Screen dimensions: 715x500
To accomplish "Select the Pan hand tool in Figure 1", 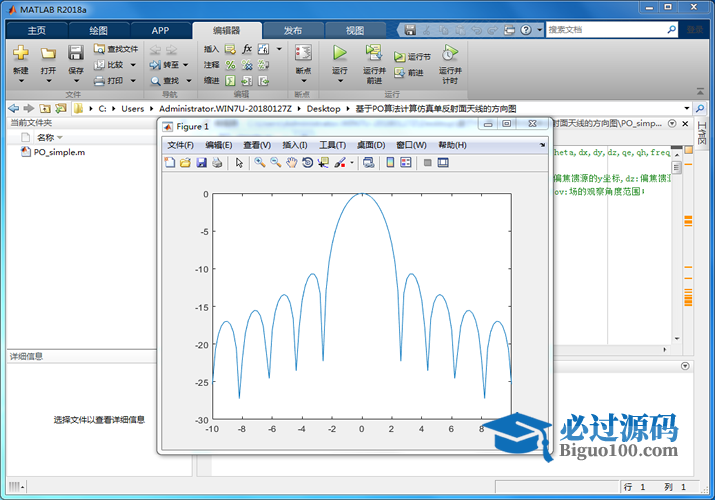I will click(291, 162).
